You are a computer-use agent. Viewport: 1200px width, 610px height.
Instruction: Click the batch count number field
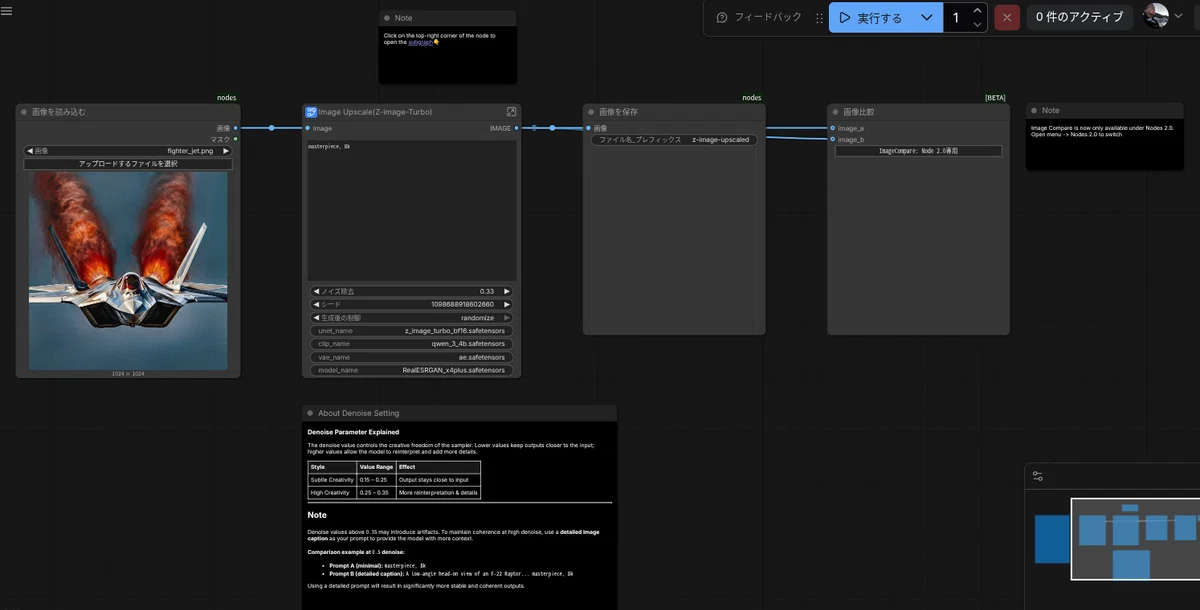coord(956,18)
